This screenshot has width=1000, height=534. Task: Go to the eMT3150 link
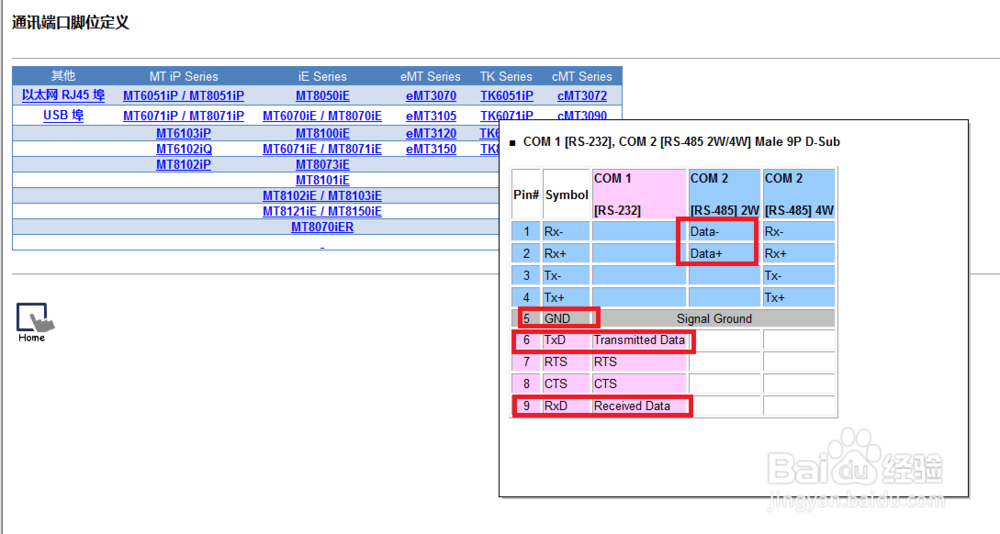(431, 149)
